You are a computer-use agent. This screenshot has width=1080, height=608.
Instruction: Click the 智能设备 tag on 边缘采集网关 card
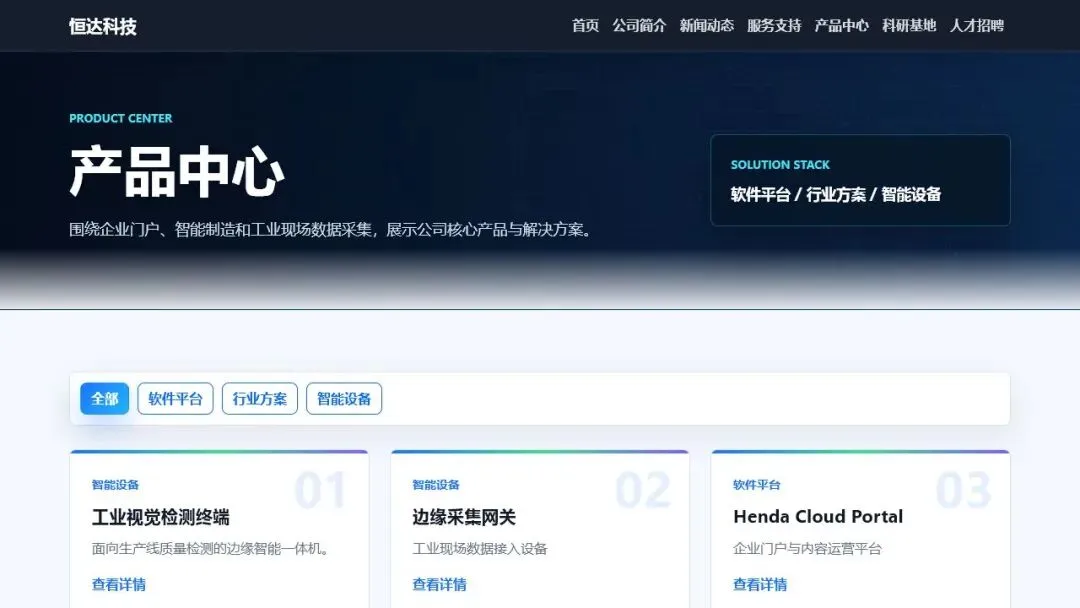(436, 485)
